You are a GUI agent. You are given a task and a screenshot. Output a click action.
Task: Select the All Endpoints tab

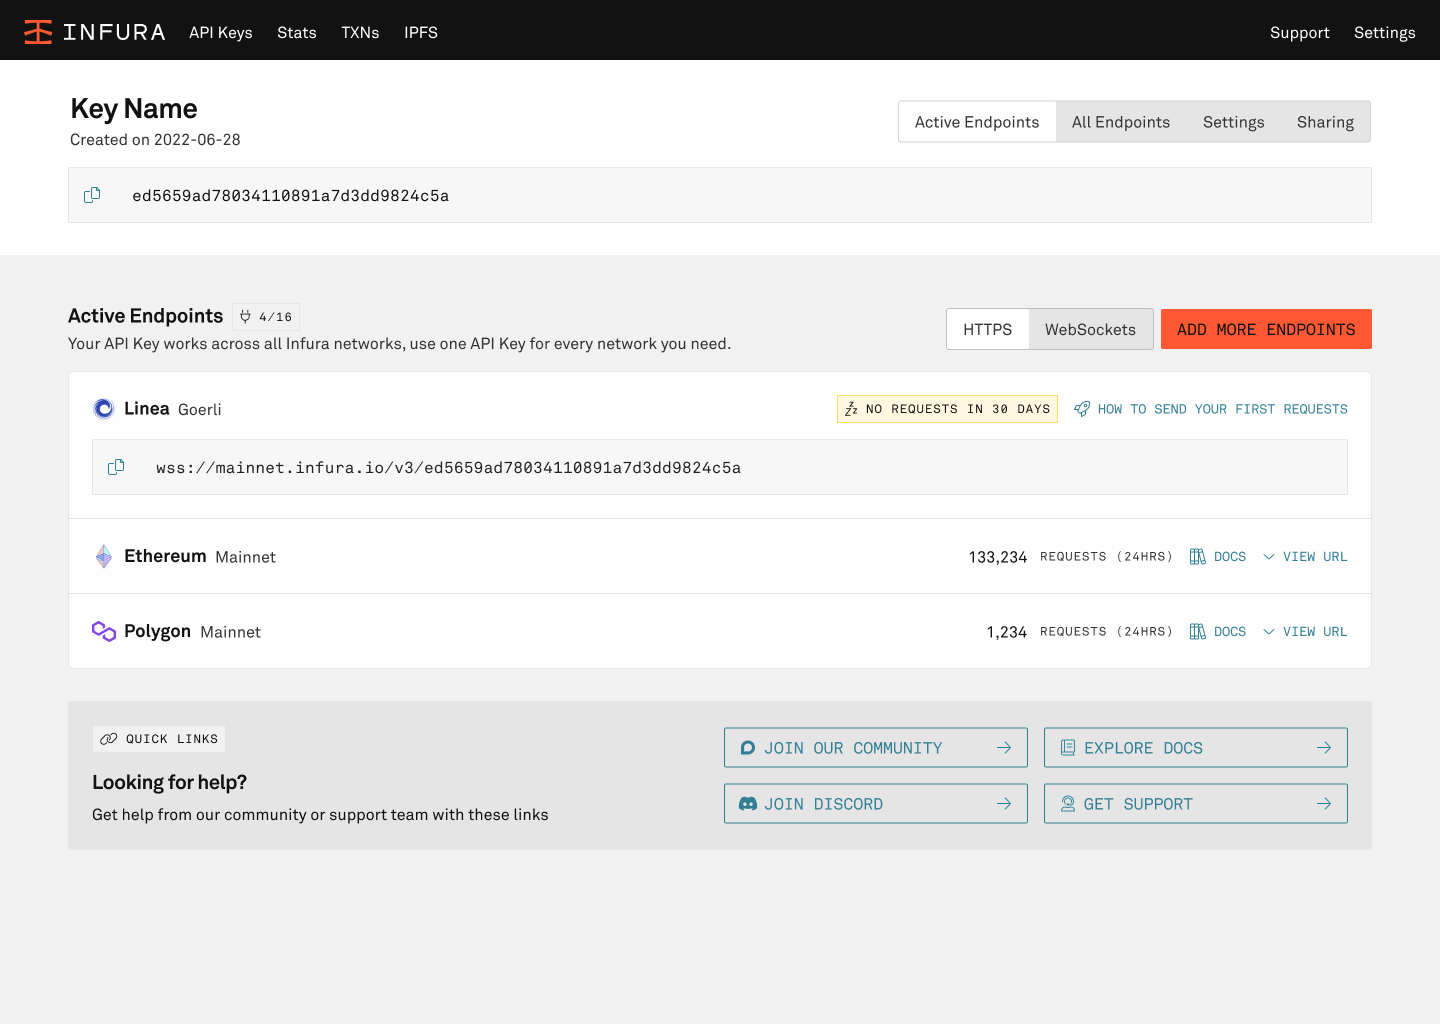(1121, 122)
